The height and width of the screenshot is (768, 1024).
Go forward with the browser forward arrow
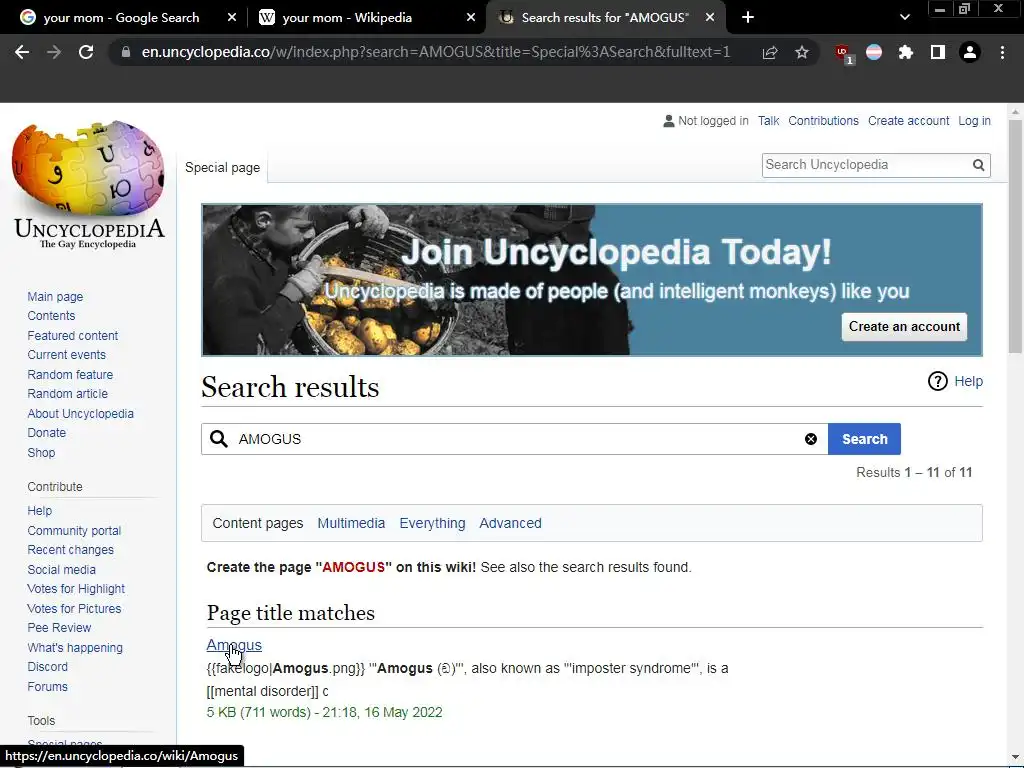click(x=54, y=52)
